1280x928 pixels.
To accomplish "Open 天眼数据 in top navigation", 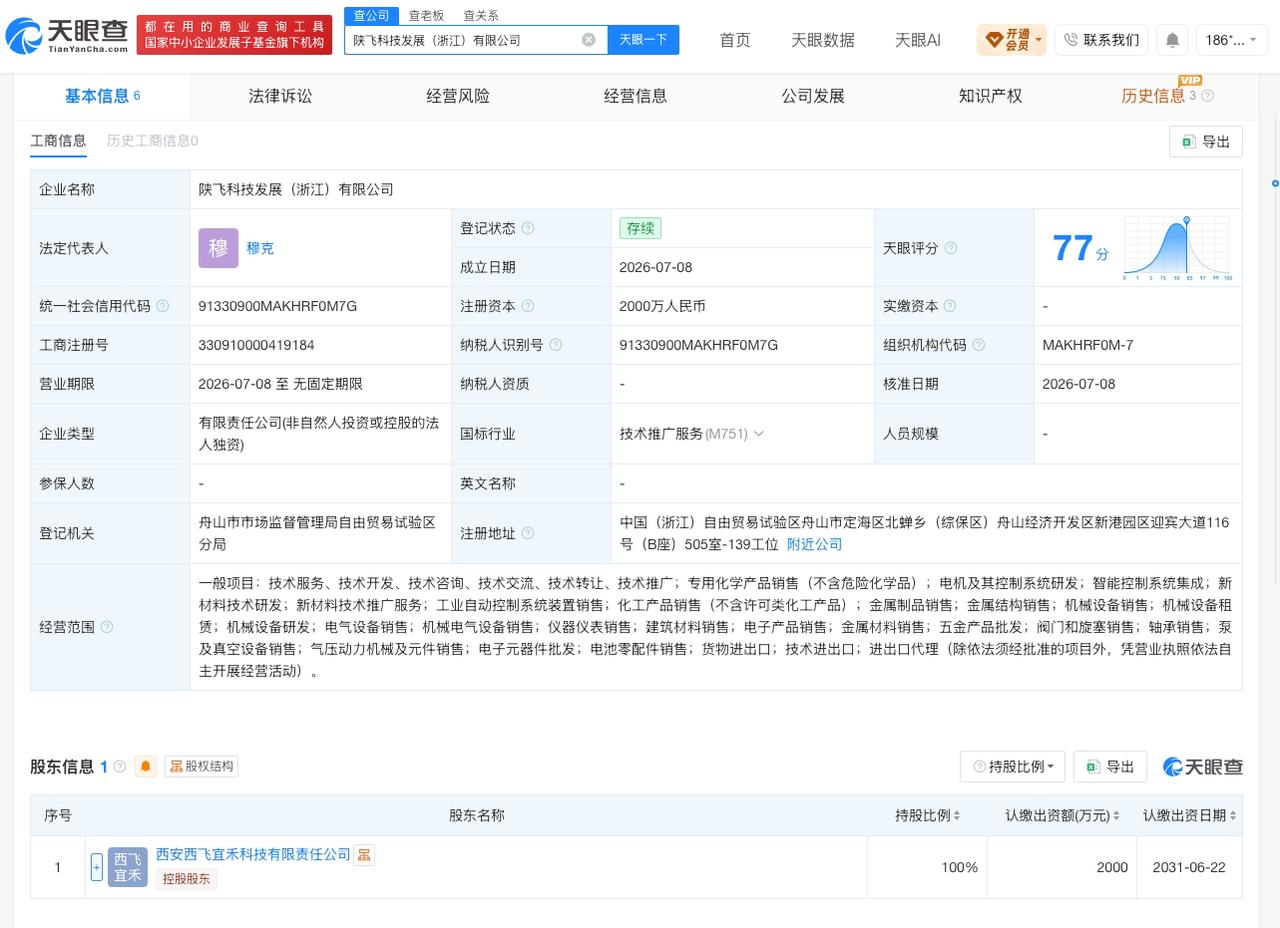I will (823, 40).
